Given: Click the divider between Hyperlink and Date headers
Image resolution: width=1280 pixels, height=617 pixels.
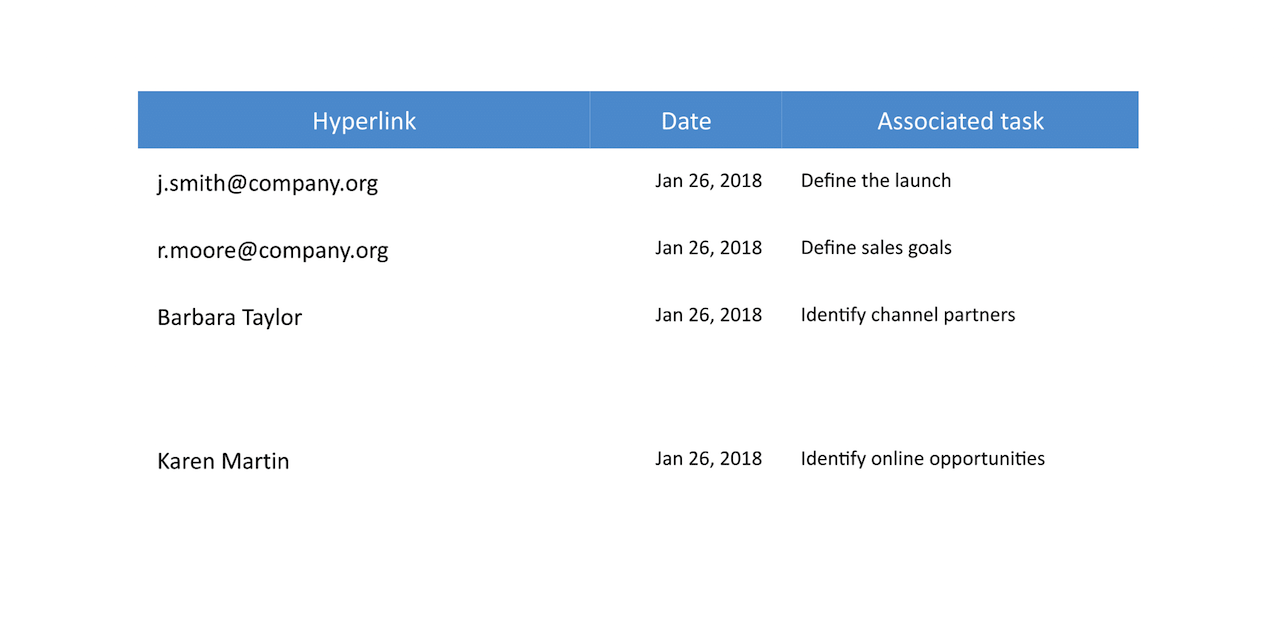Looking at the screenshot, I should [590, 121].
